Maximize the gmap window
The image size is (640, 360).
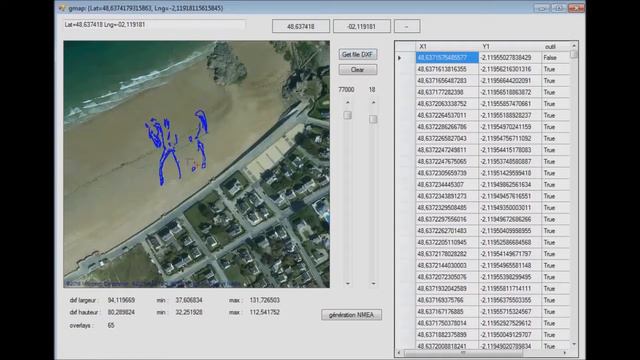point(559,8)
